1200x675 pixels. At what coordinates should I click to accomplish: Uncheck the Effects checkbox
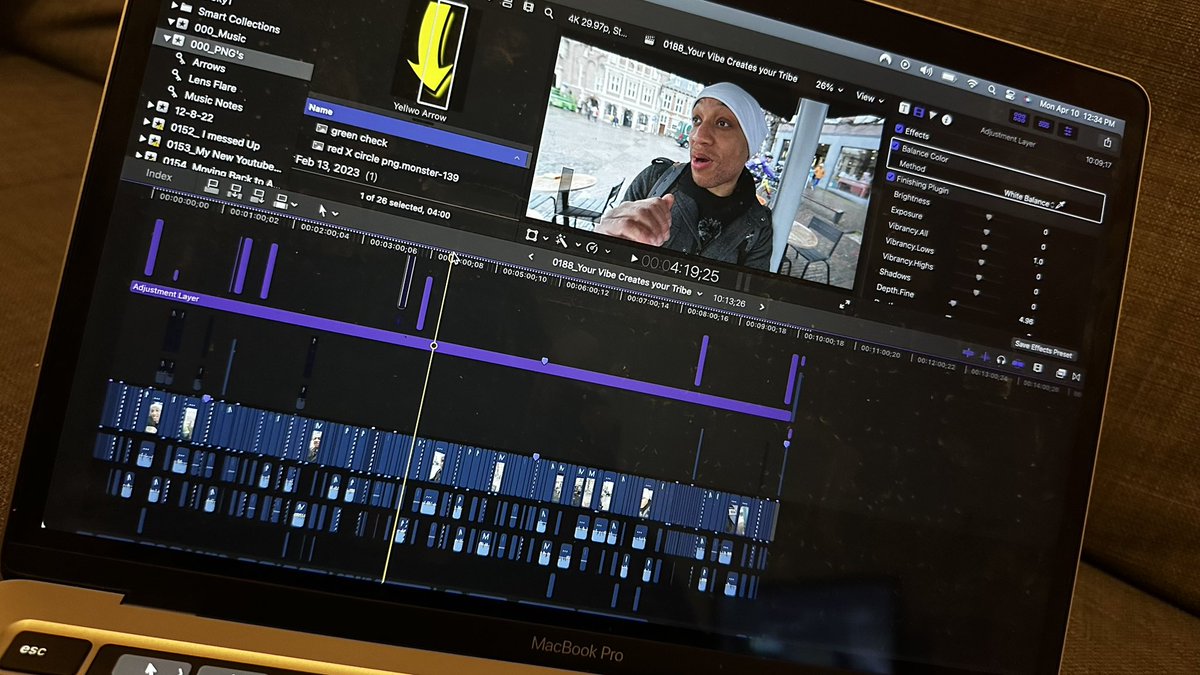(899, 129)
